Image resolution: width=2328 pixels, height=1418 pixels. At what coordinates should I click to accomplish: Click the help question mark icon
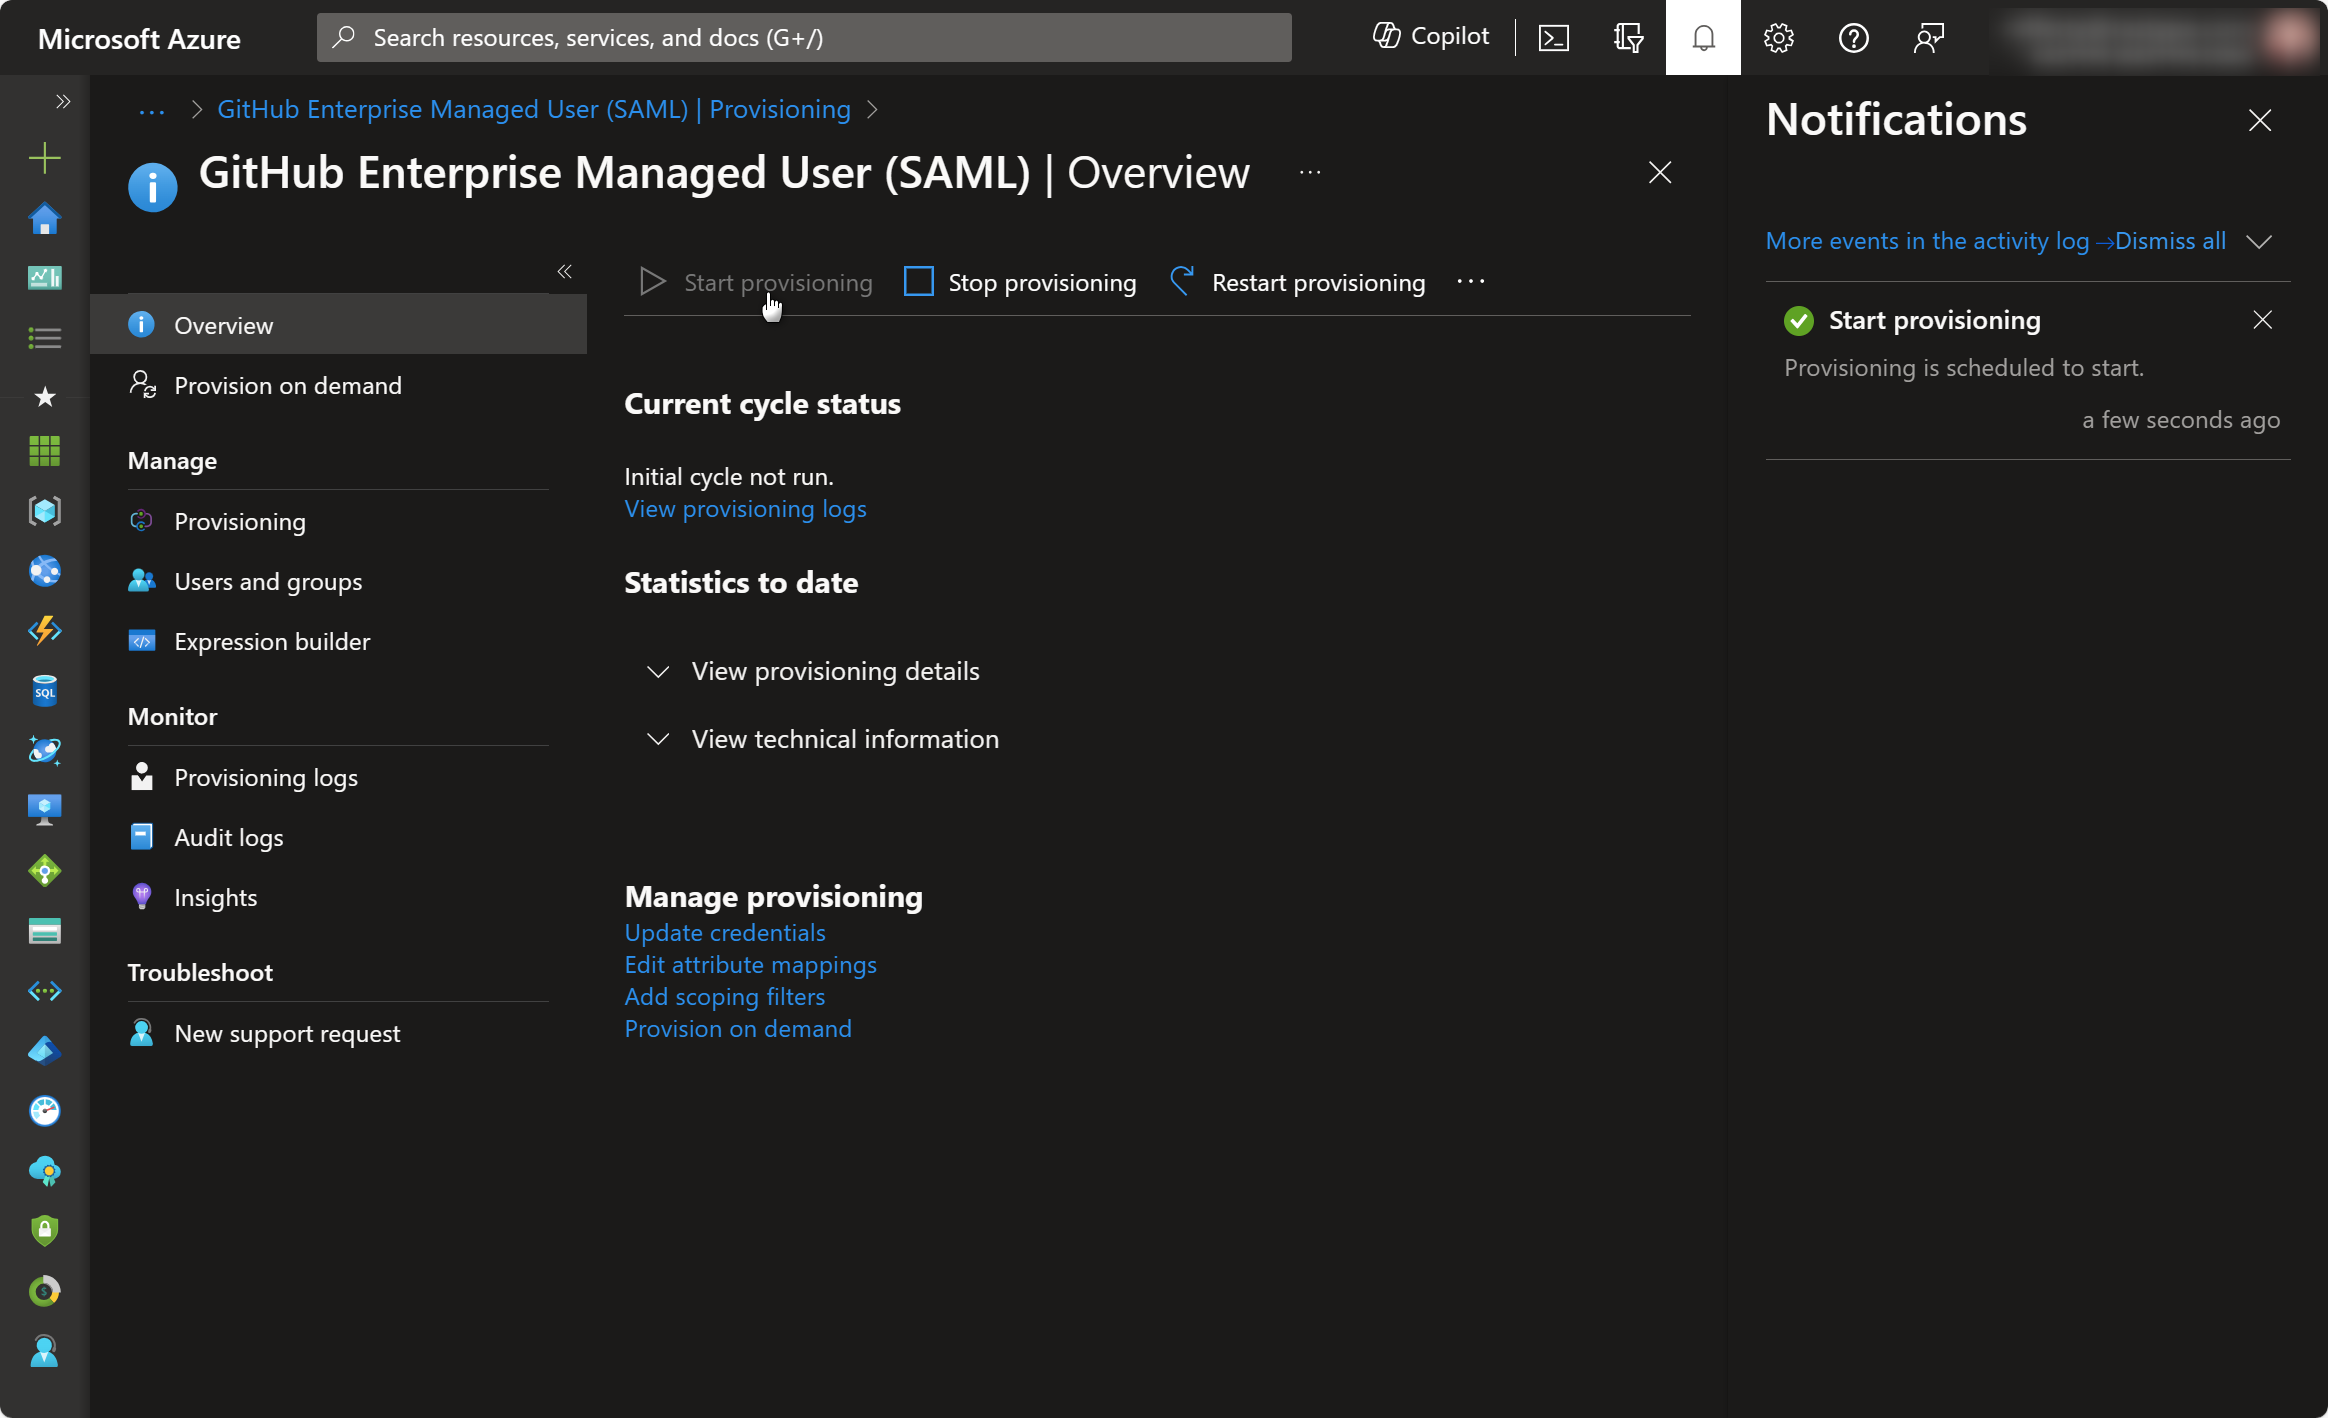click(x=1853, y=38)
